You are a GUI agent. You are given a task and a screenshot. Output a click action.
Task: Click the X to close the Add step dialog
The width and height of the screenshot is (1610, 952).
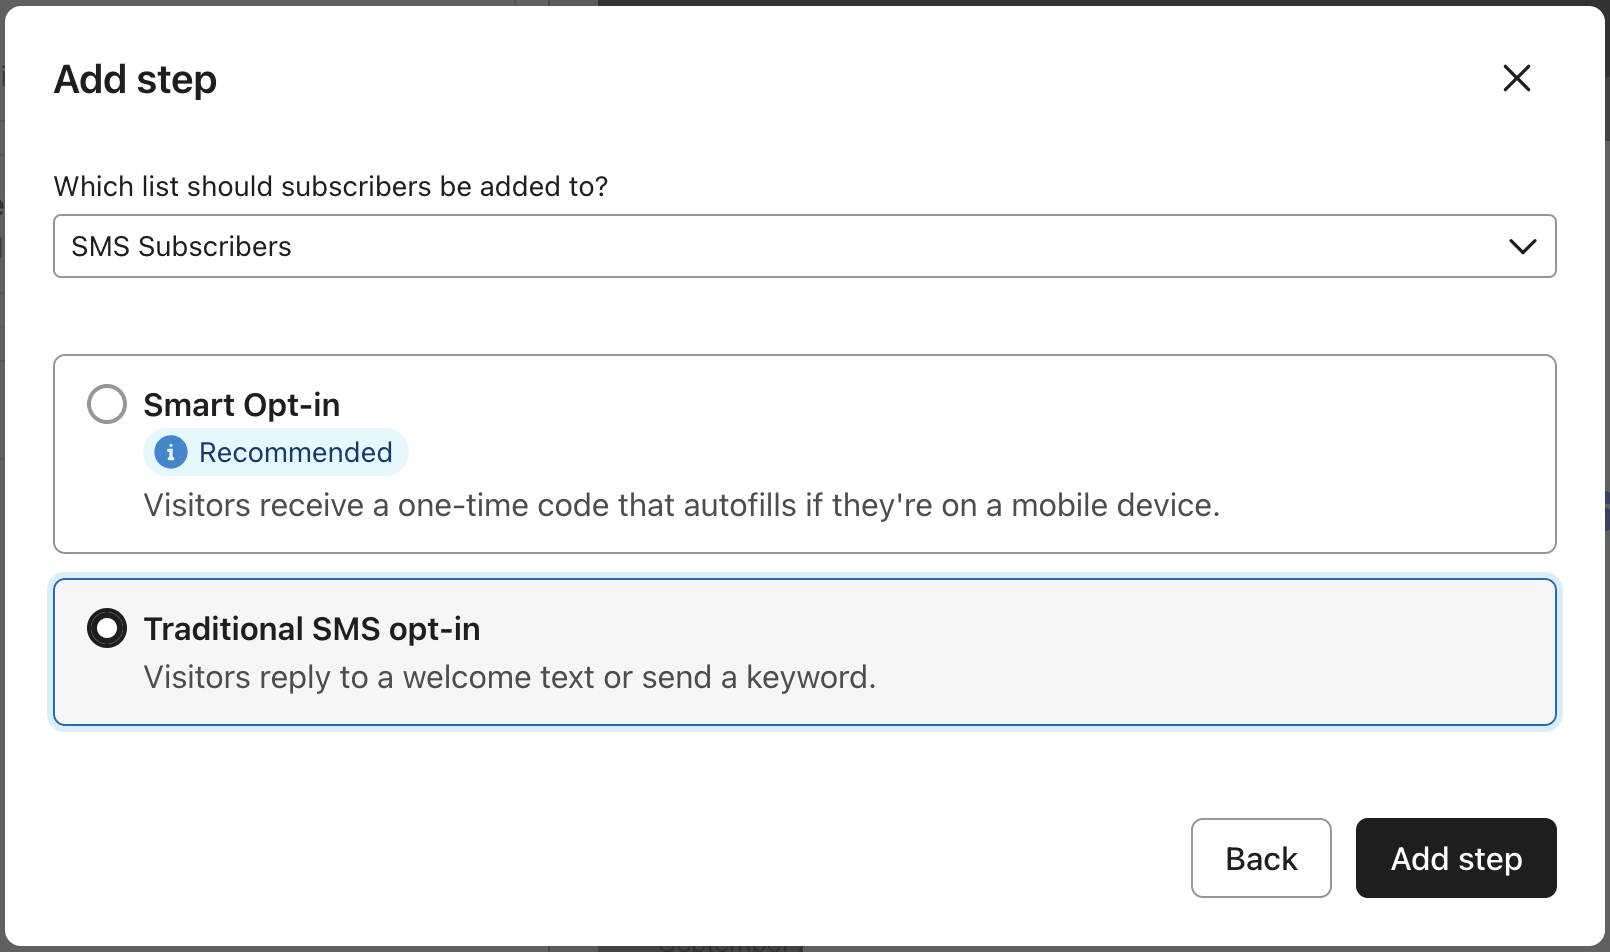coord(1516,78)
